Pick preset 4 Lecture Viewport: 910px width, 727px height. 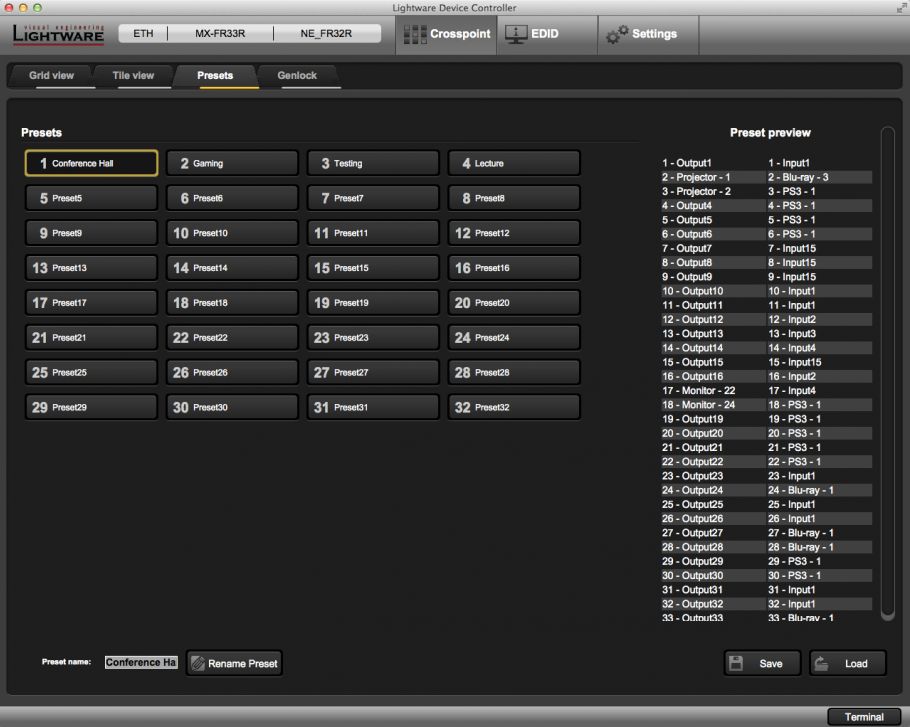pyautogui.click(x=514, y=163)
